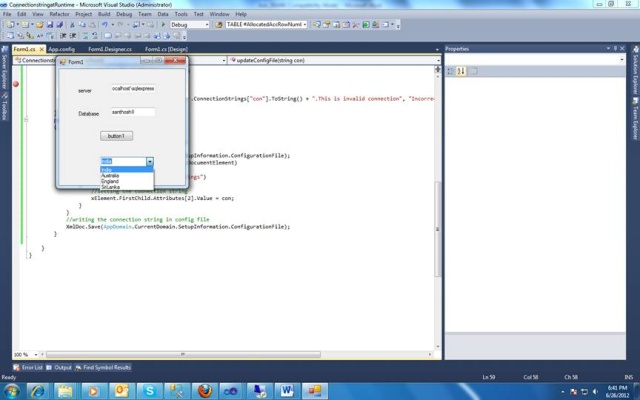Screen dimensions: 640x400
Task: Open the Properties panel window position menu arrow
Action: tap(608, 48)
